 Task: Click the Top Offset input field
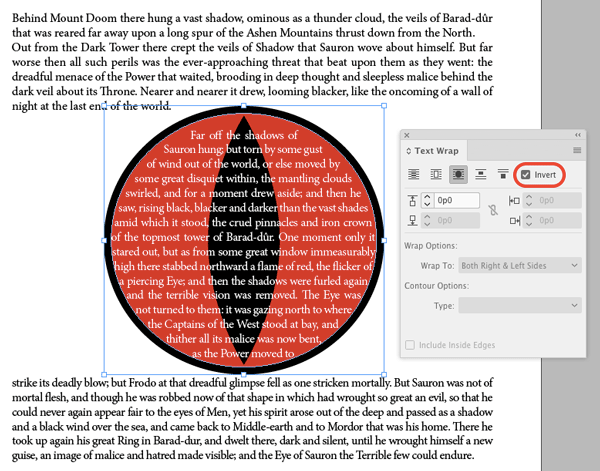coord(457,200)
